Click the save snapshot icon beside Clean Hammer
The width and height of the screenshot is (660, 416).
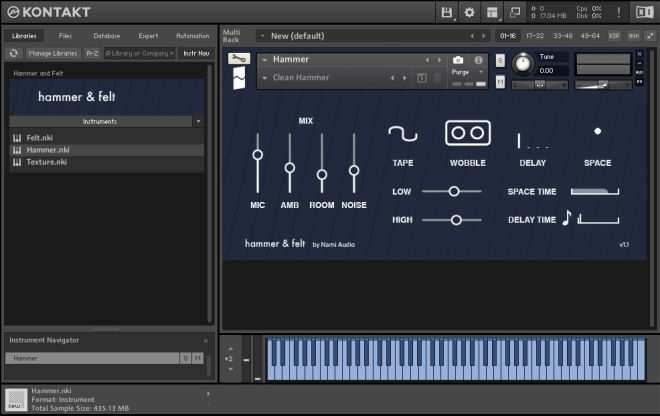click(422, 78)
